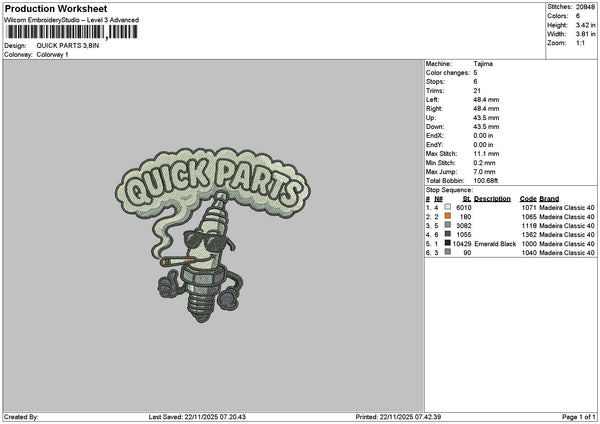600x424 pixels.
Task: Click the Max Stitch value "11.1 mm"
Action: pos(486,154)
